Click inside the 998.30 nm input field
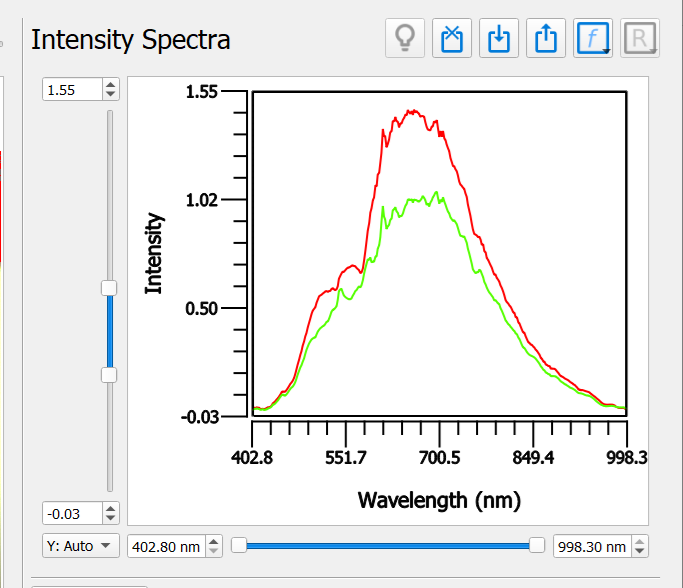This screenshot has height=588, width=683. (x=590, y=546)
